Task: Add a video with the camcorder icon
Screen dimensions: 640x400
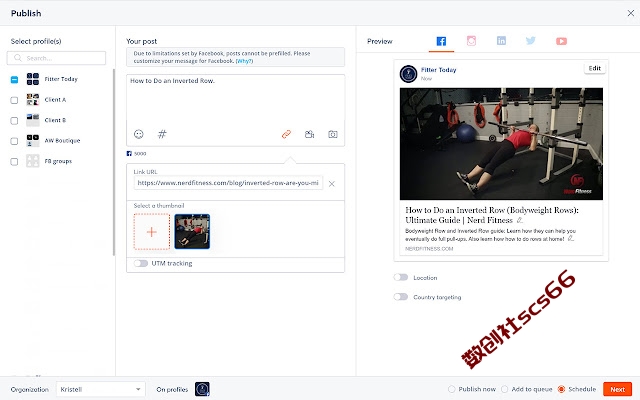Action: coord(309,134)
